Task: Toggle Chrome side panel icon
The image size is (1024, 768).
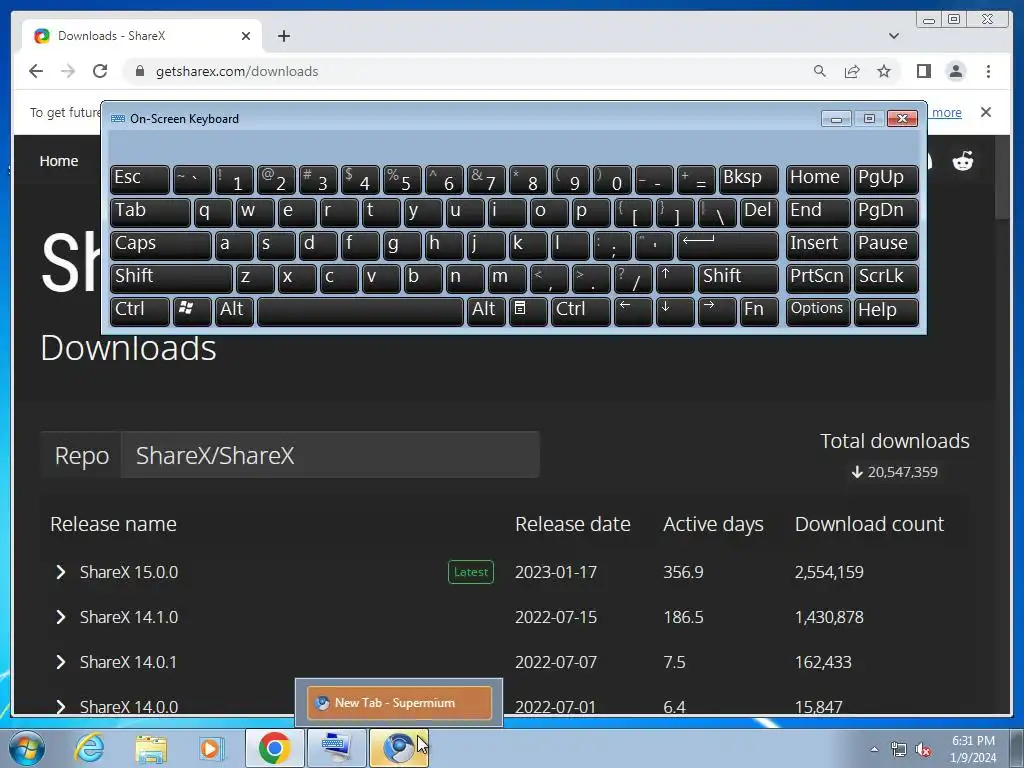Action: coord(923,71)
